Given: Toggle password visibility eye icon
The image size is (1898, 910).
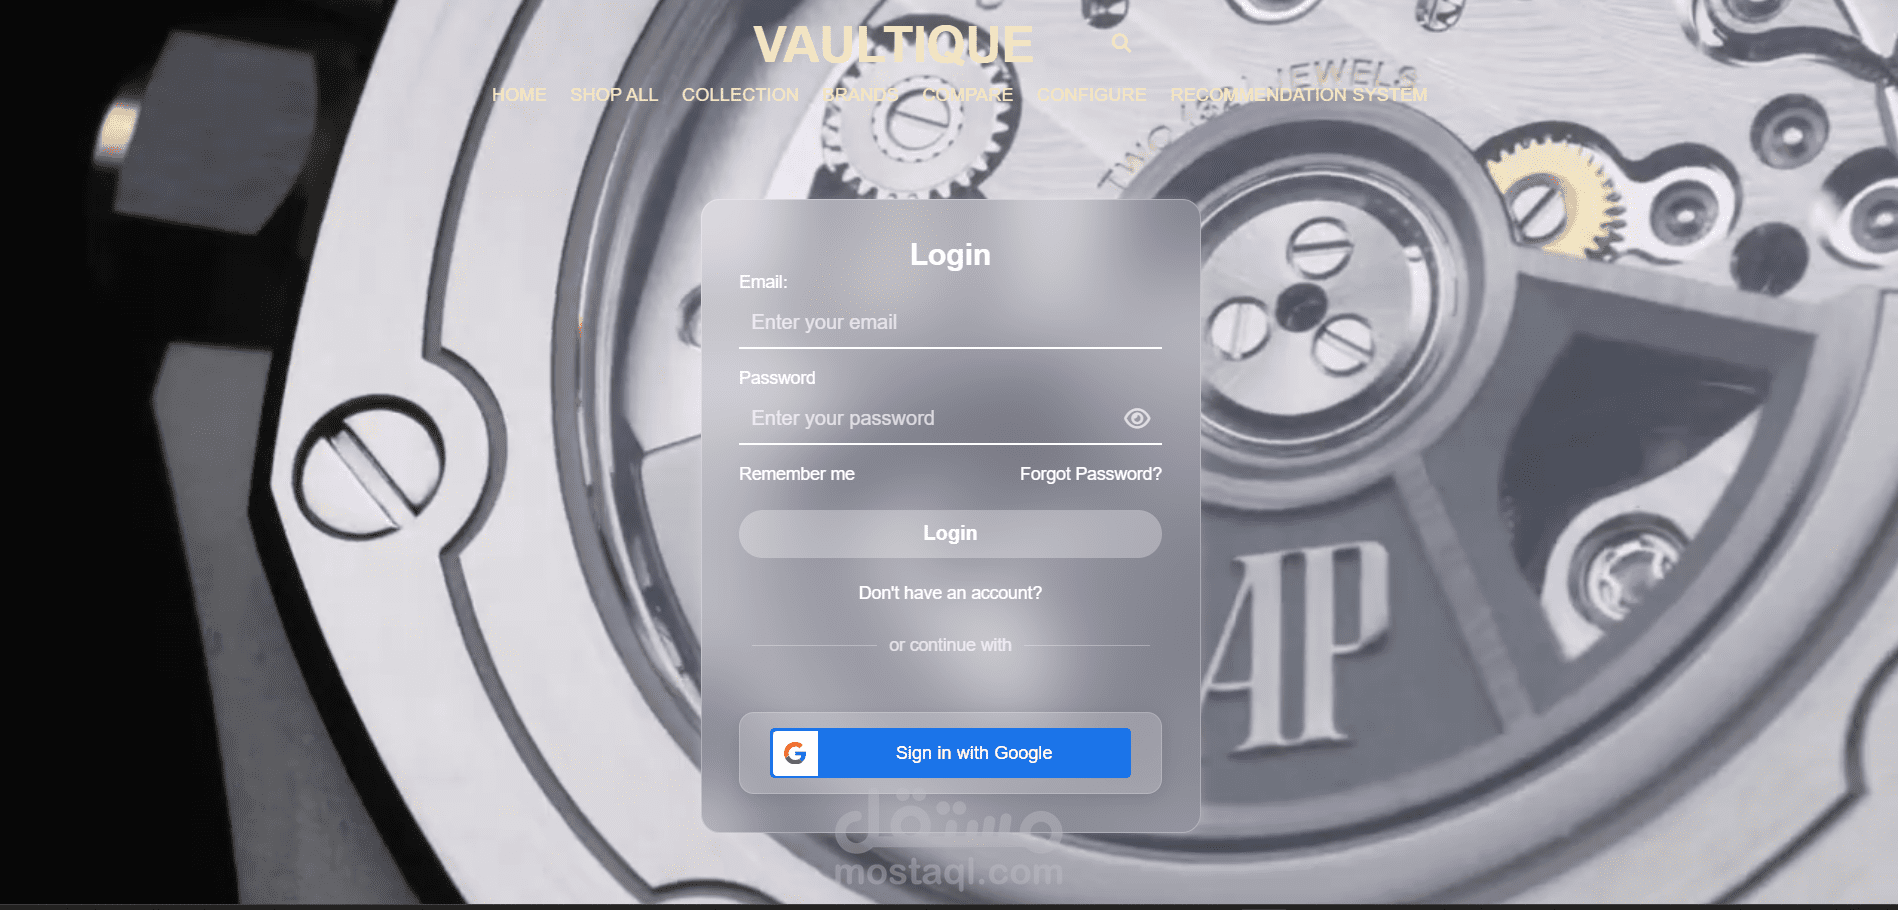Looking at the screenshot, I should point(1137,418).
